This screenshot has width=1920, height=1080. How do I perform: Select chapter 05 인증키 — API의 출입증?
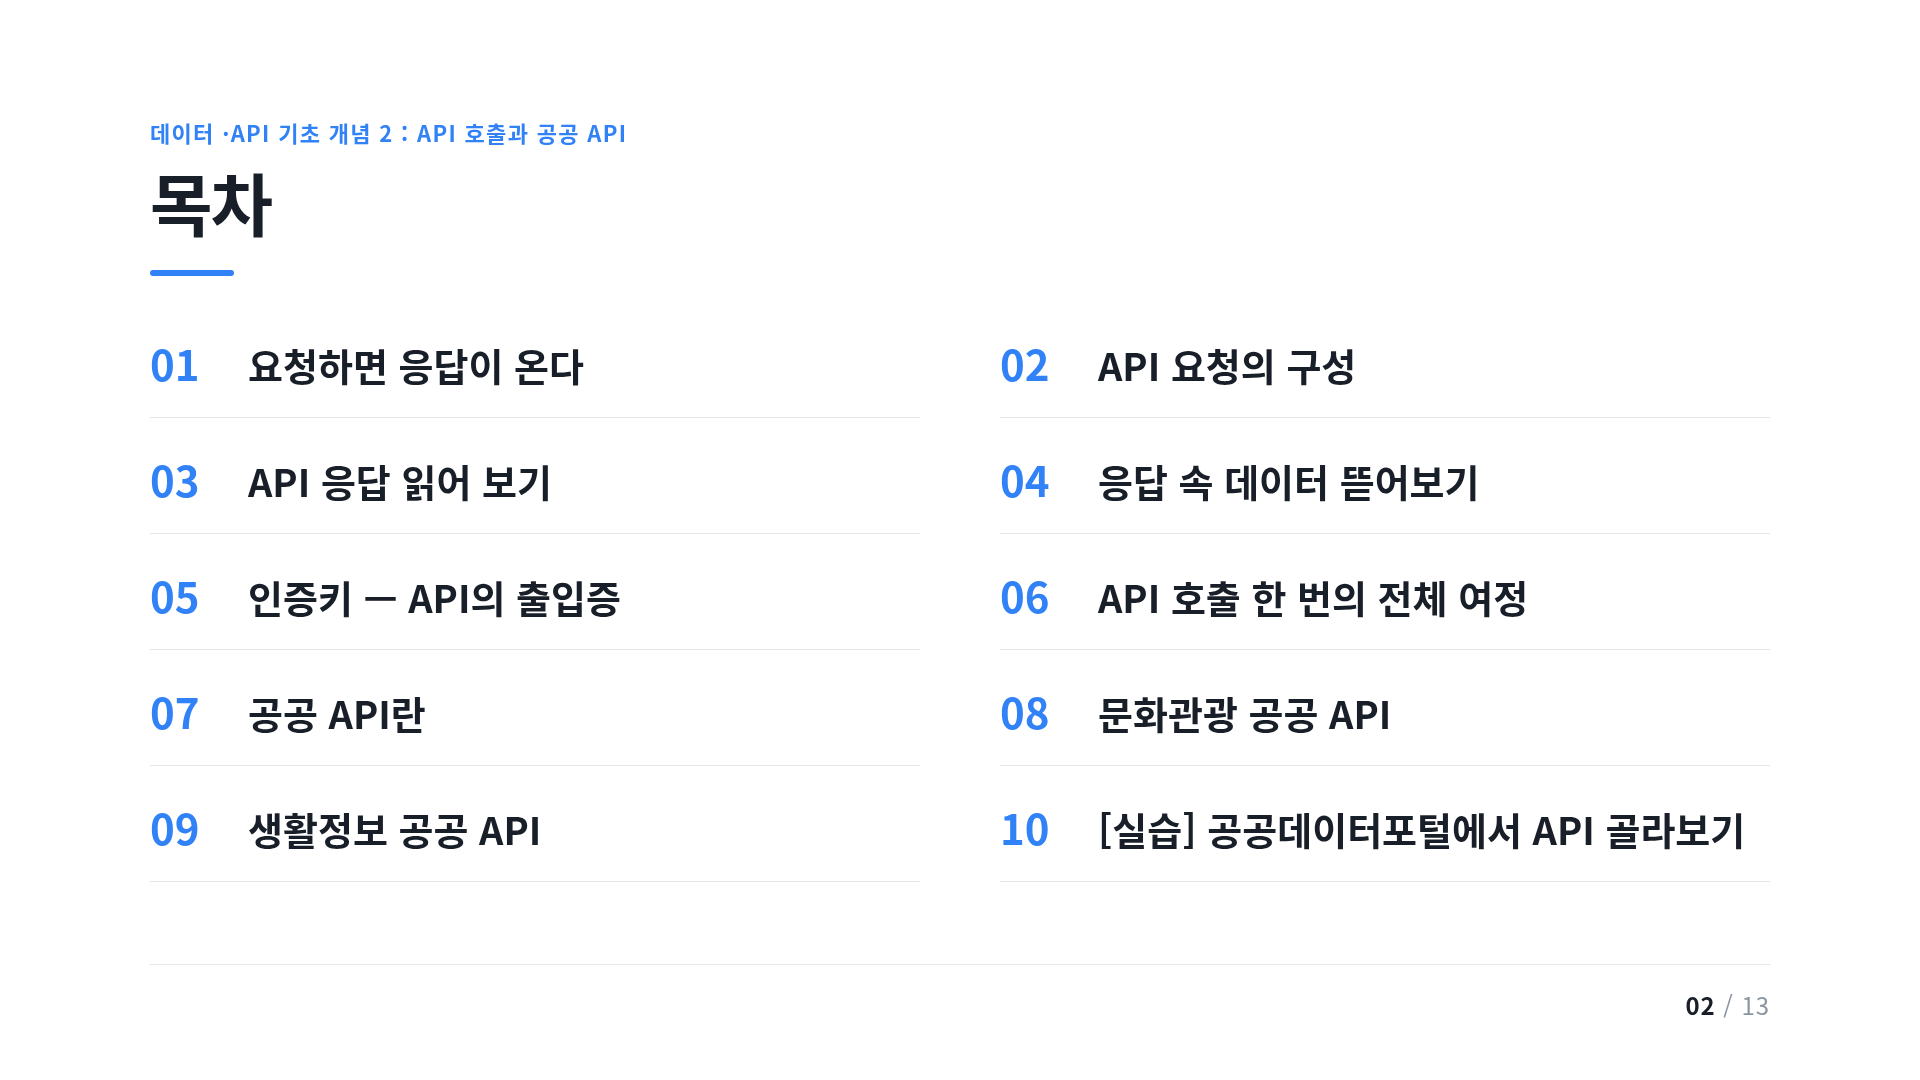[535, 599]
